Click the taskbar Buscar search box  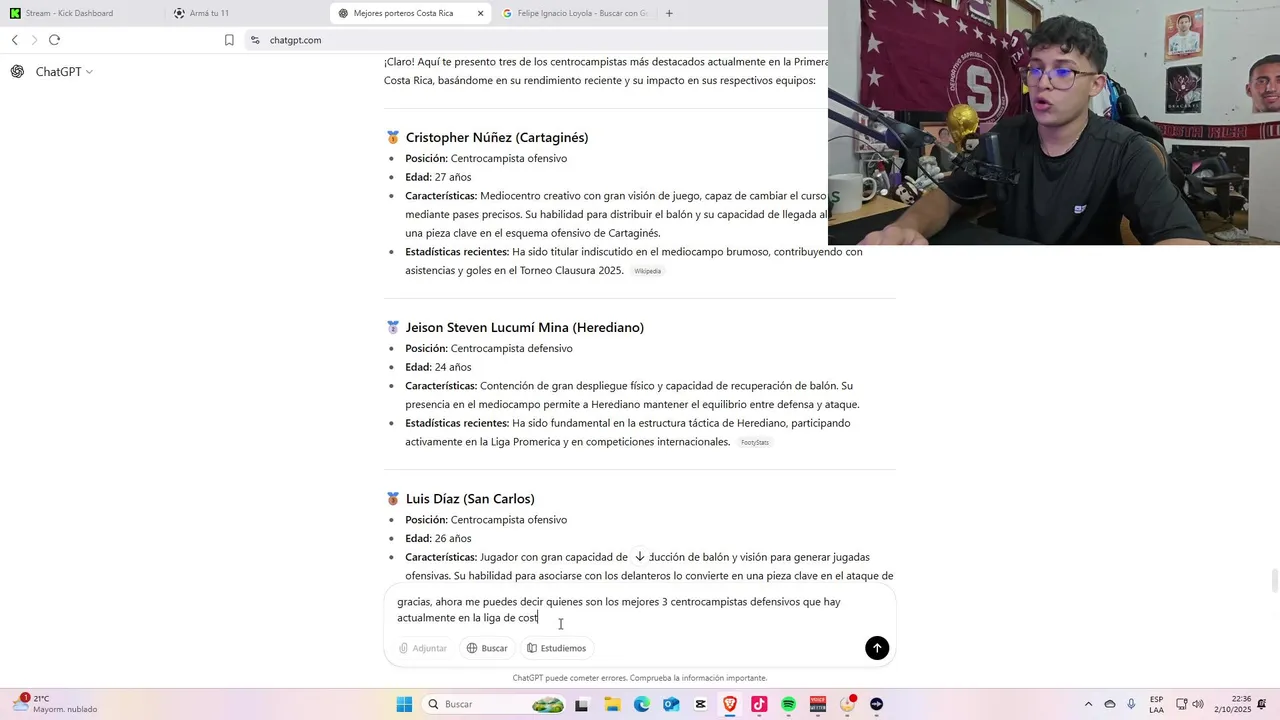494,704
